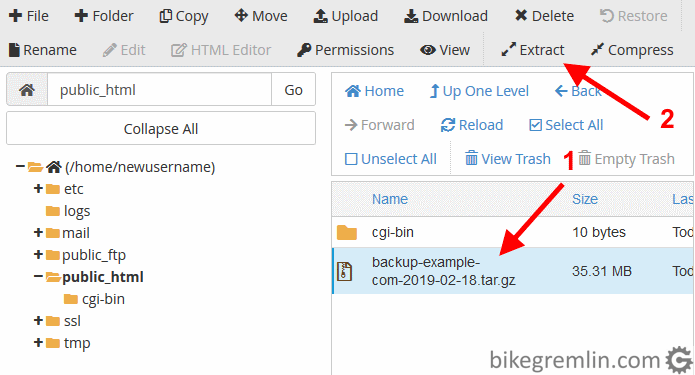Expand the ssl folder
695x375 pixels.
38,320
